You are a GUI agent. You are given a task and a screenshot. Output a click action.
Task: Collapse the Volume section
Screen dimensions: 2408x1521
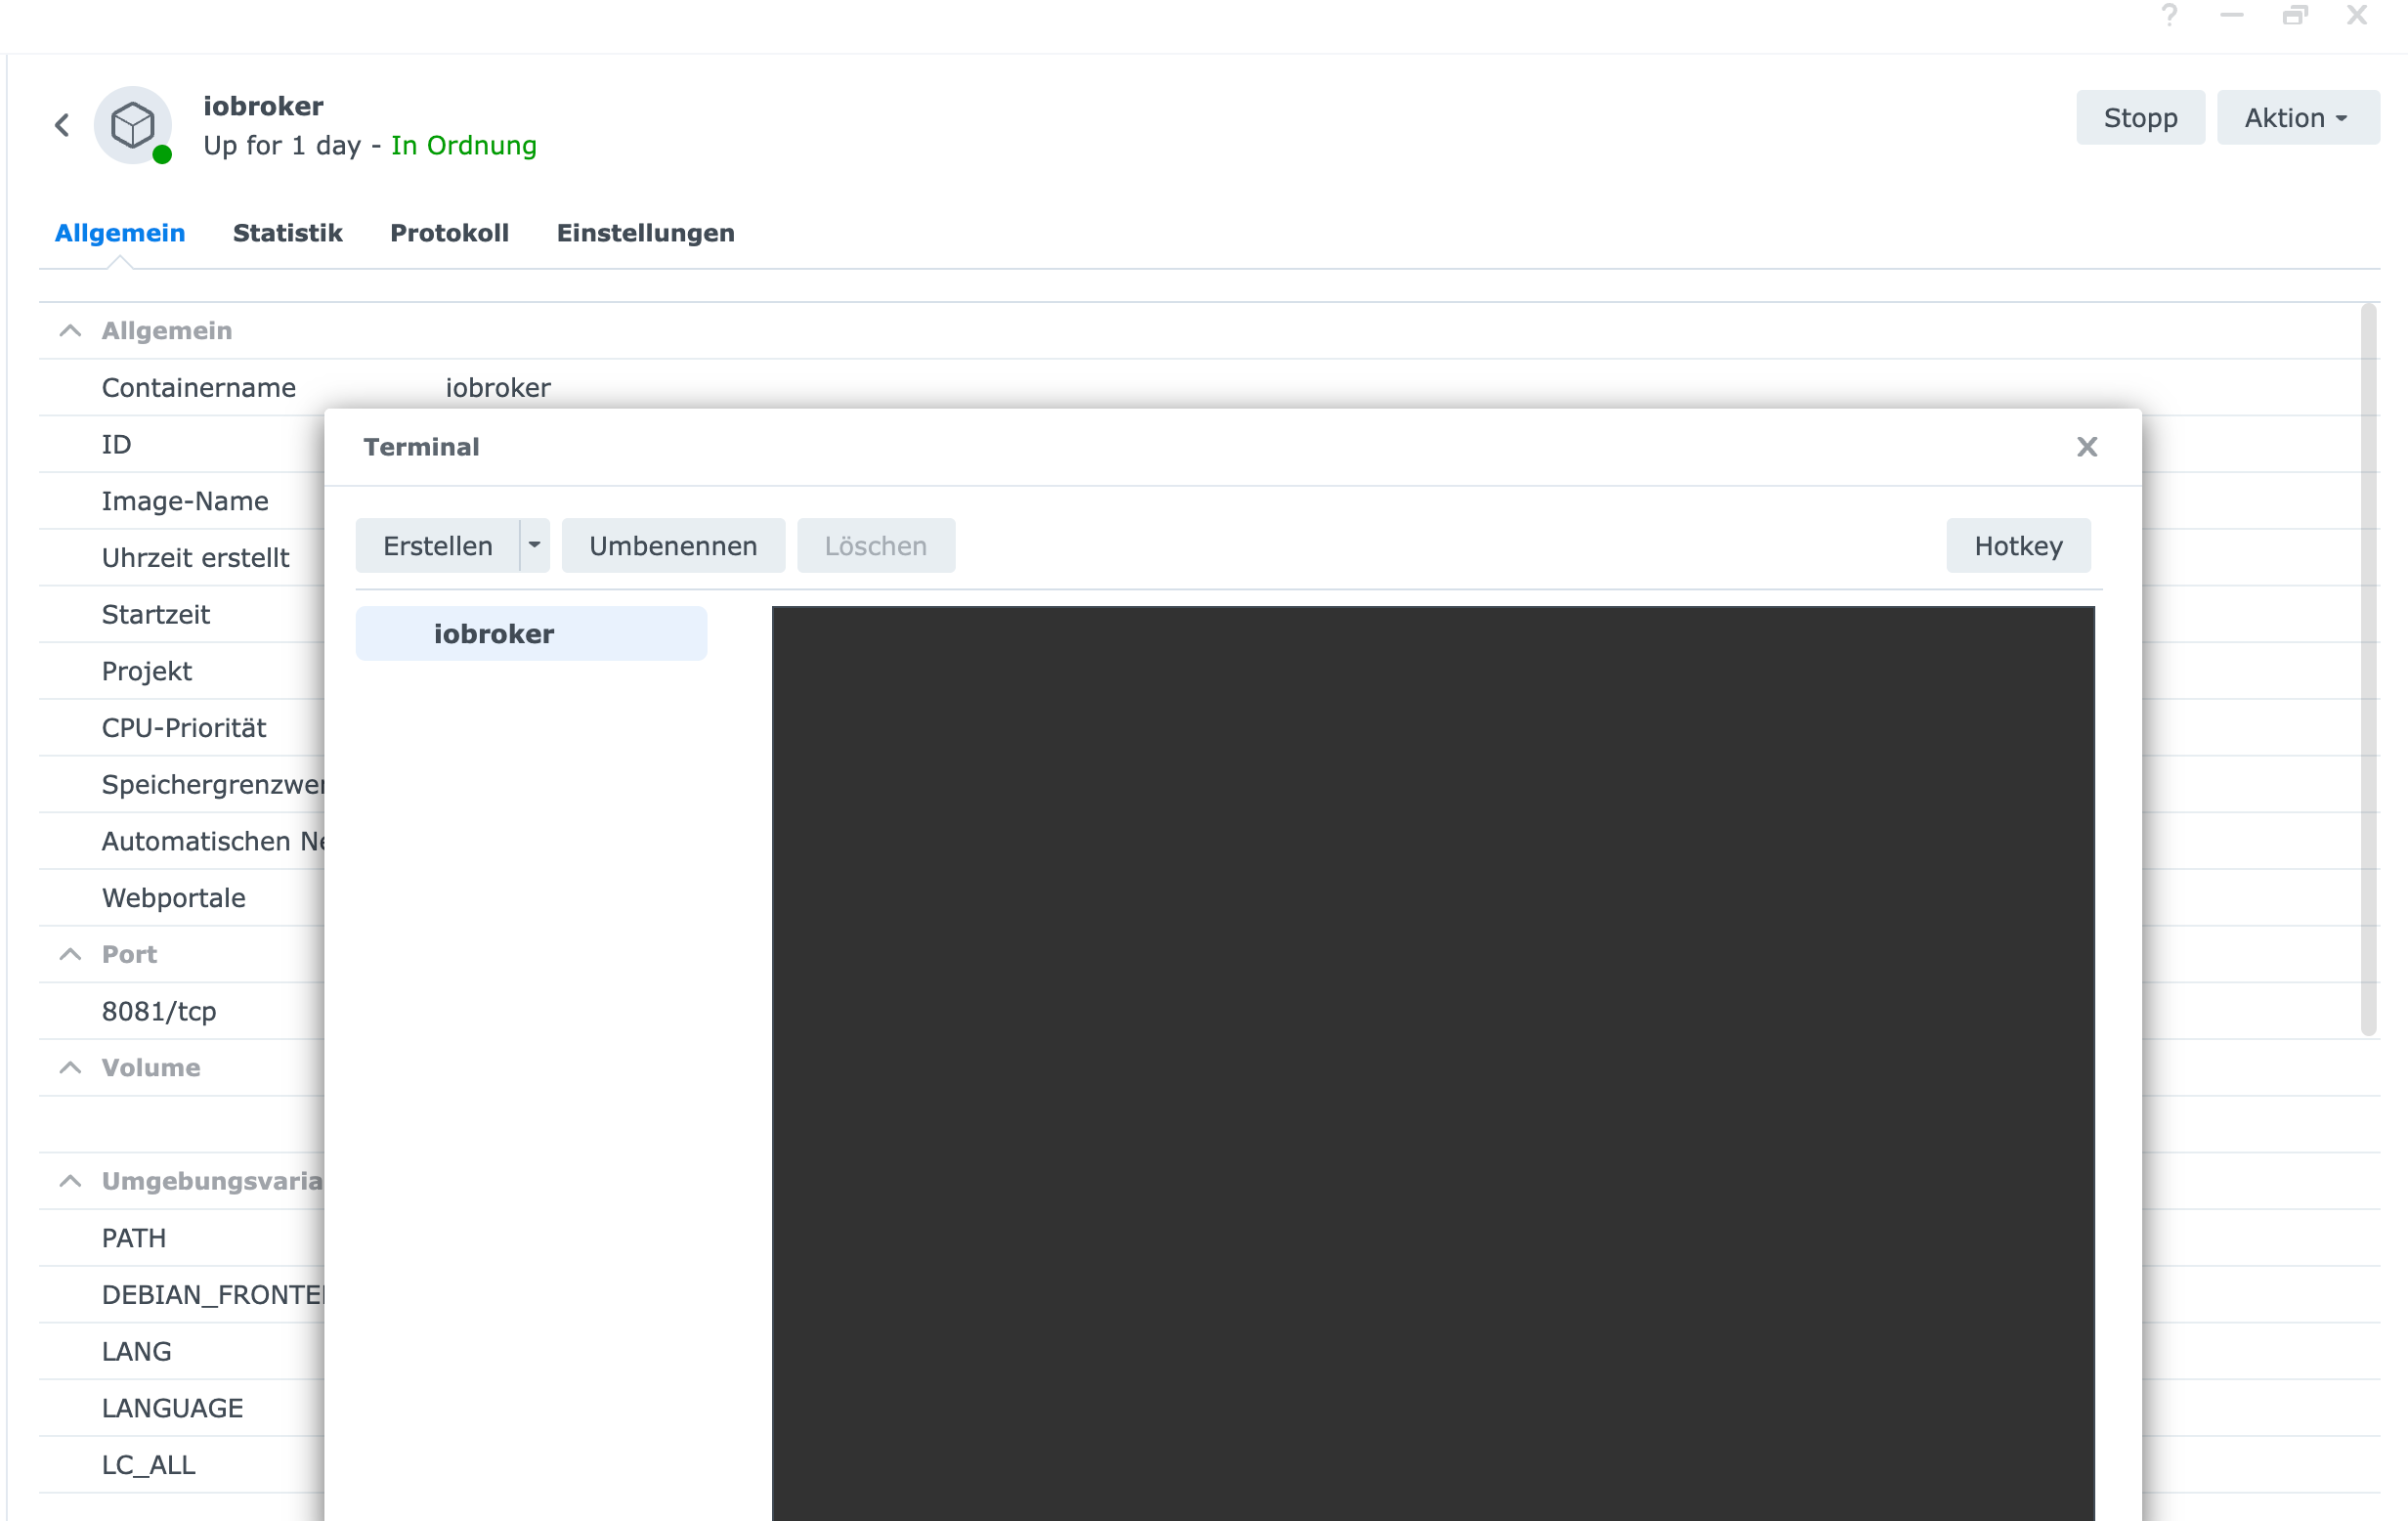pos(70,1067)
